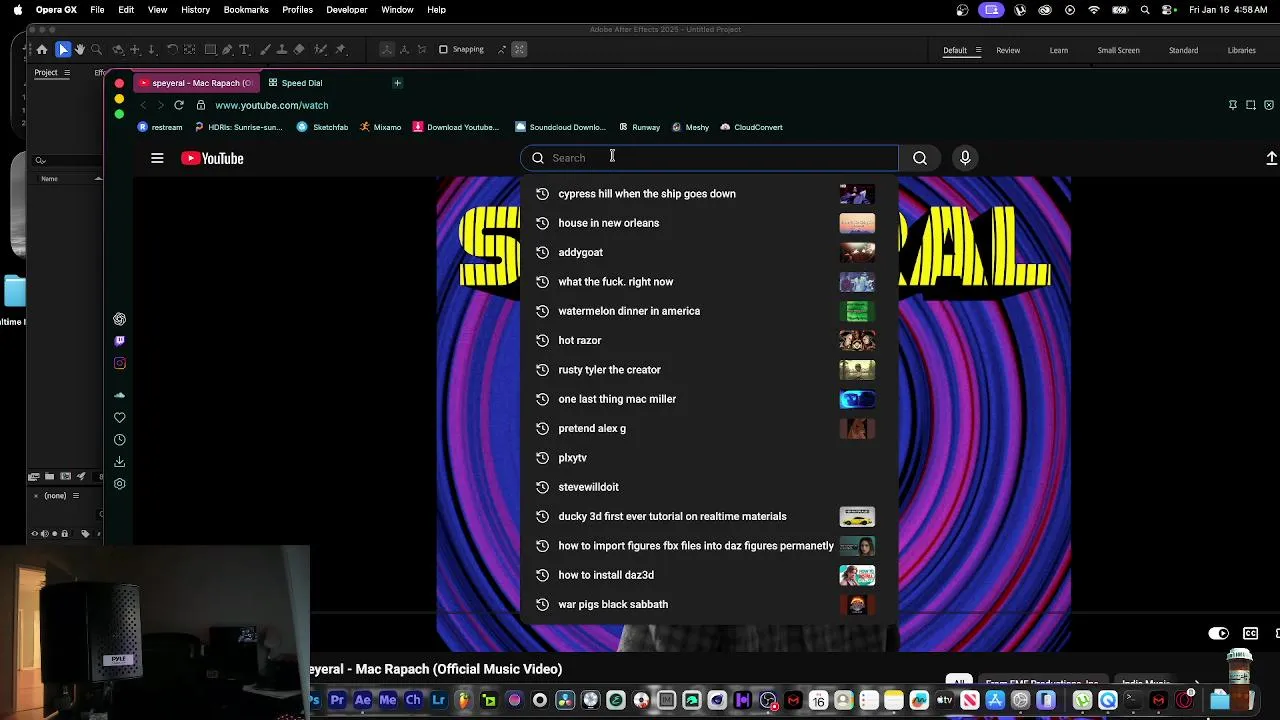Open the heart icon in Opera sidebar
This screenshot has height=720, width=1280.
click(x=120, y=418)
